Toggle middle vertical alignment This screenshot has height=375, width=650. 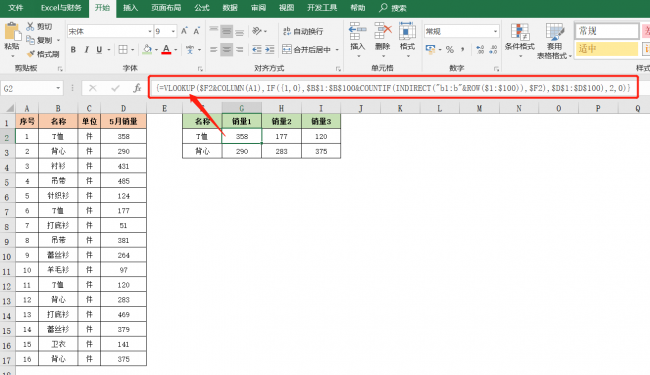(x=226, y=31)
